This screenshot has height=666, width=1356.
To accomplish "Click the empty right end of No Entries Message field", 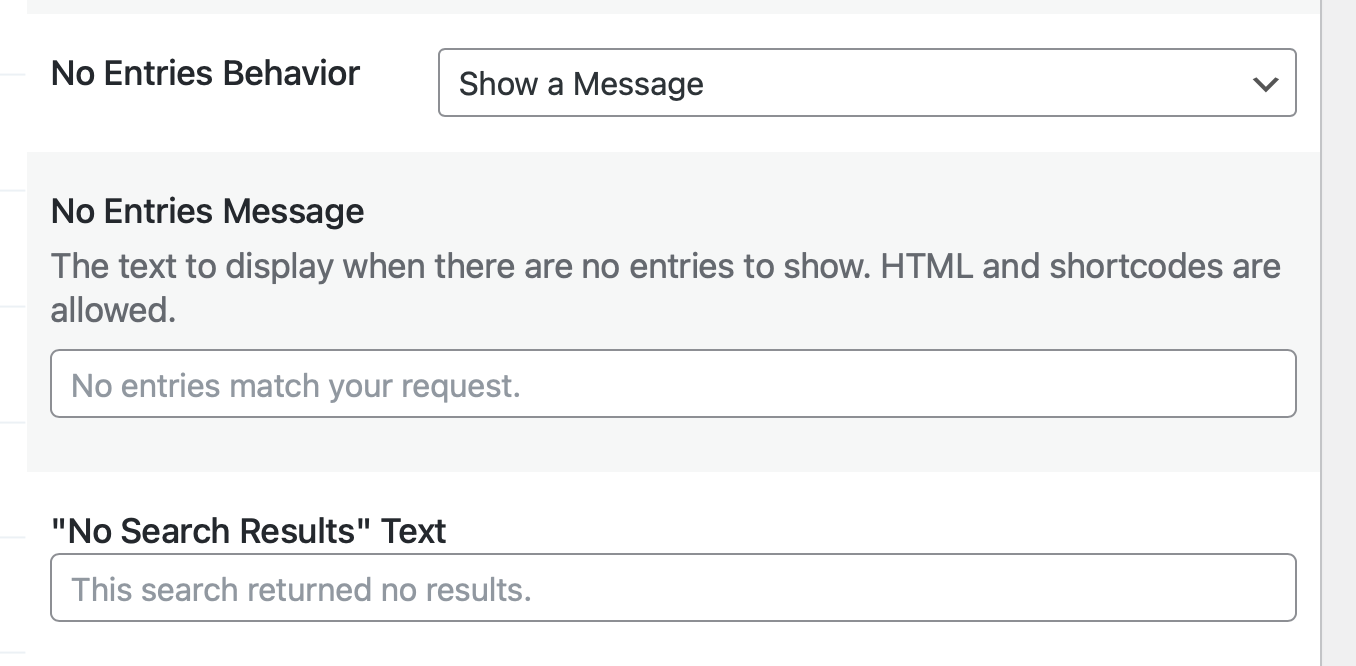I will tap(1200, 384).
